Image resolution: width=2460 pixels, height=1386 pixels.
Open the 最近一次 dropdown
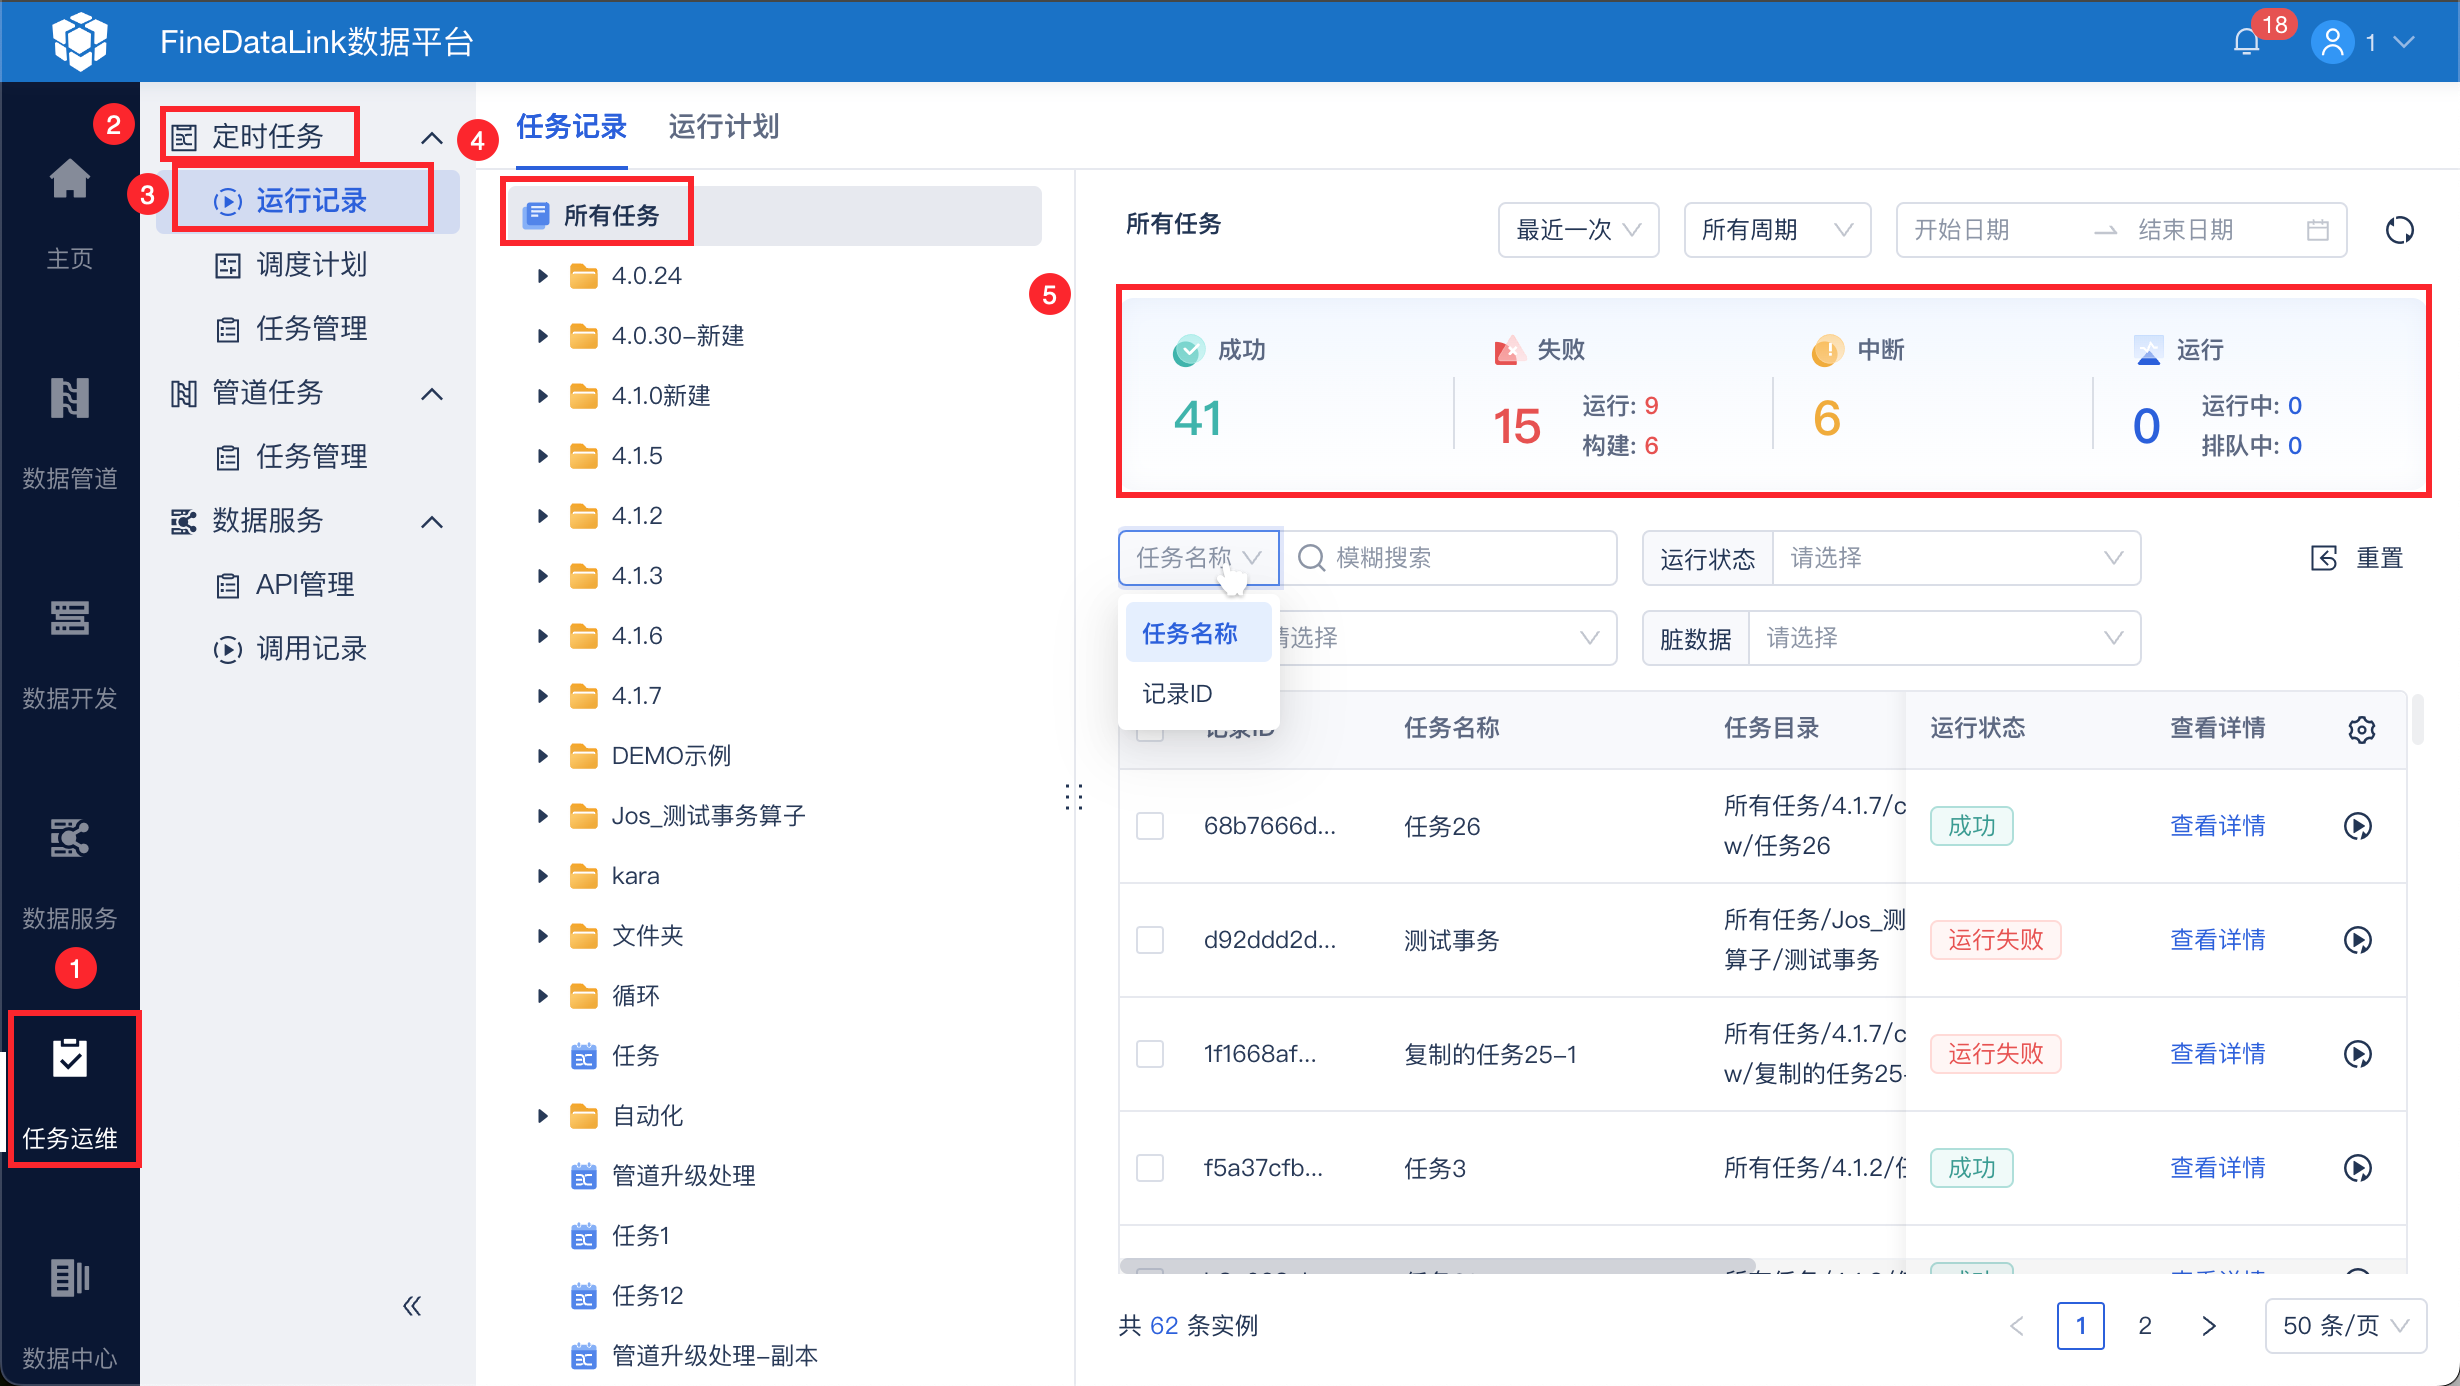(1577, 230)
